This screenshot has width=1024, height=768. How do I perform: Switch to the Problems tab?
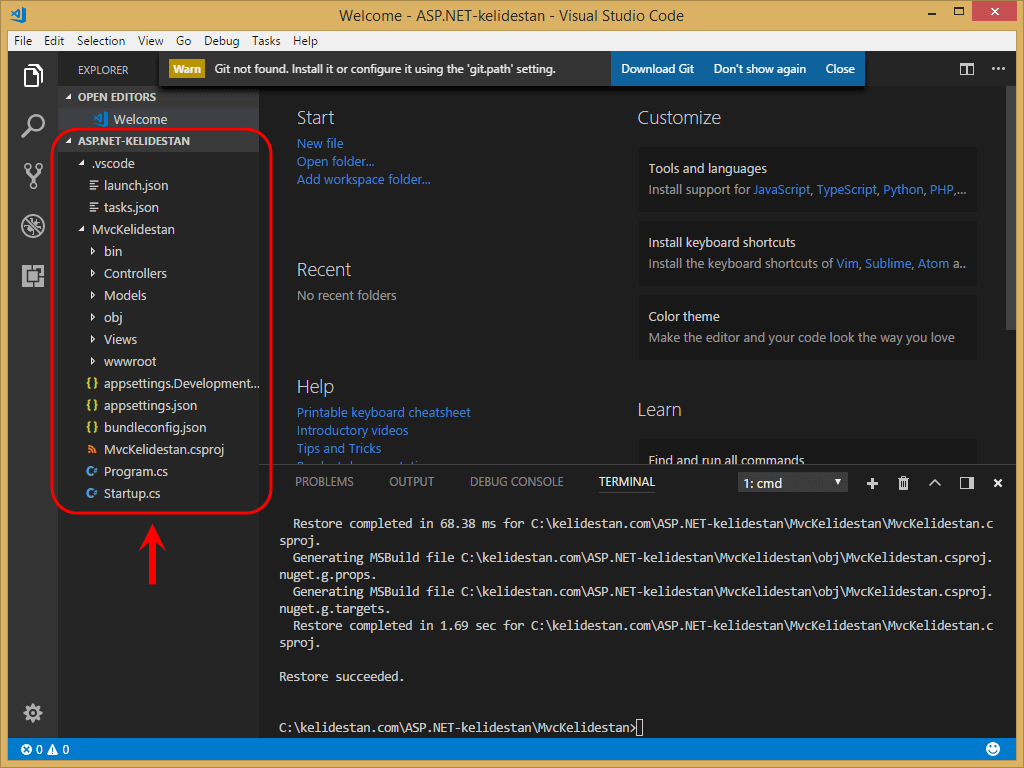[324, 482]
